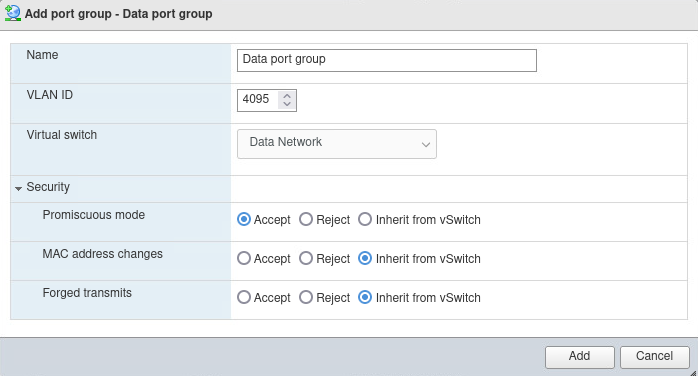The image size is (698, 376).
Task: Click the Name row label
Action: coord(42,55)
